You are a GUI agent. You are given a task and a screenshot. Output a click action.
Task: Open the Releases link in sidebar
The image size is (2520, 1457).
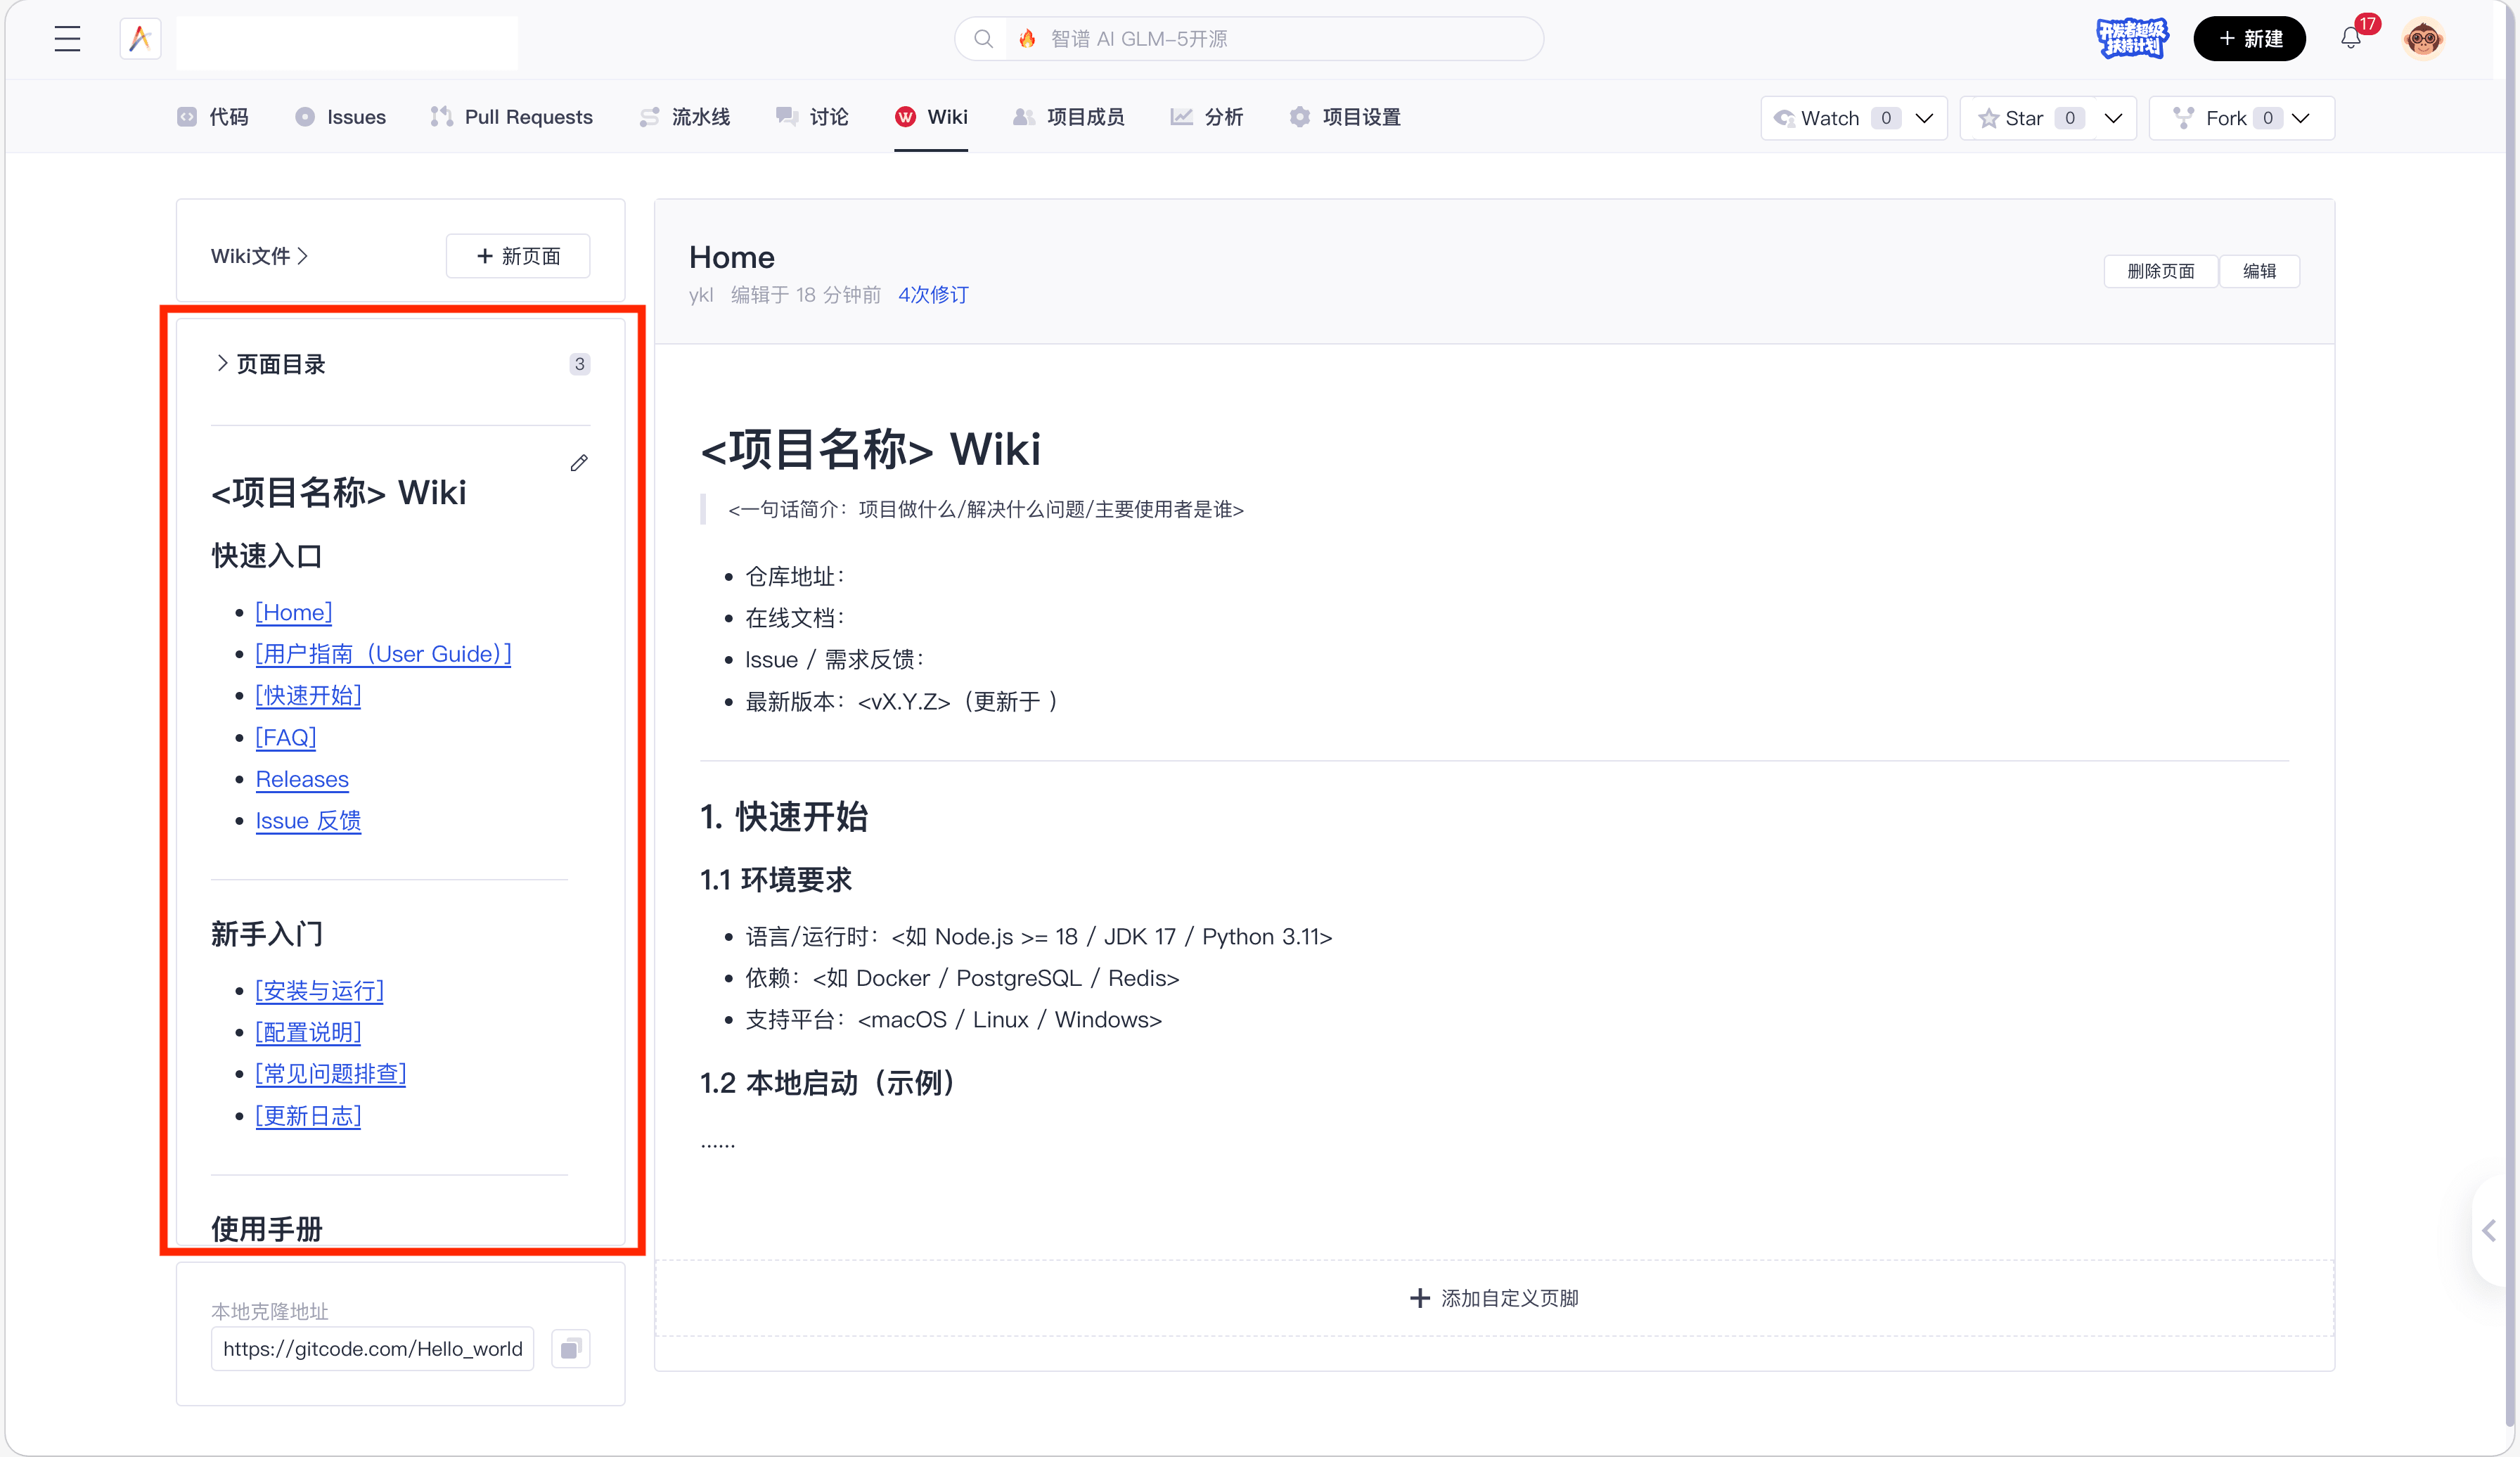pos(302,779)
